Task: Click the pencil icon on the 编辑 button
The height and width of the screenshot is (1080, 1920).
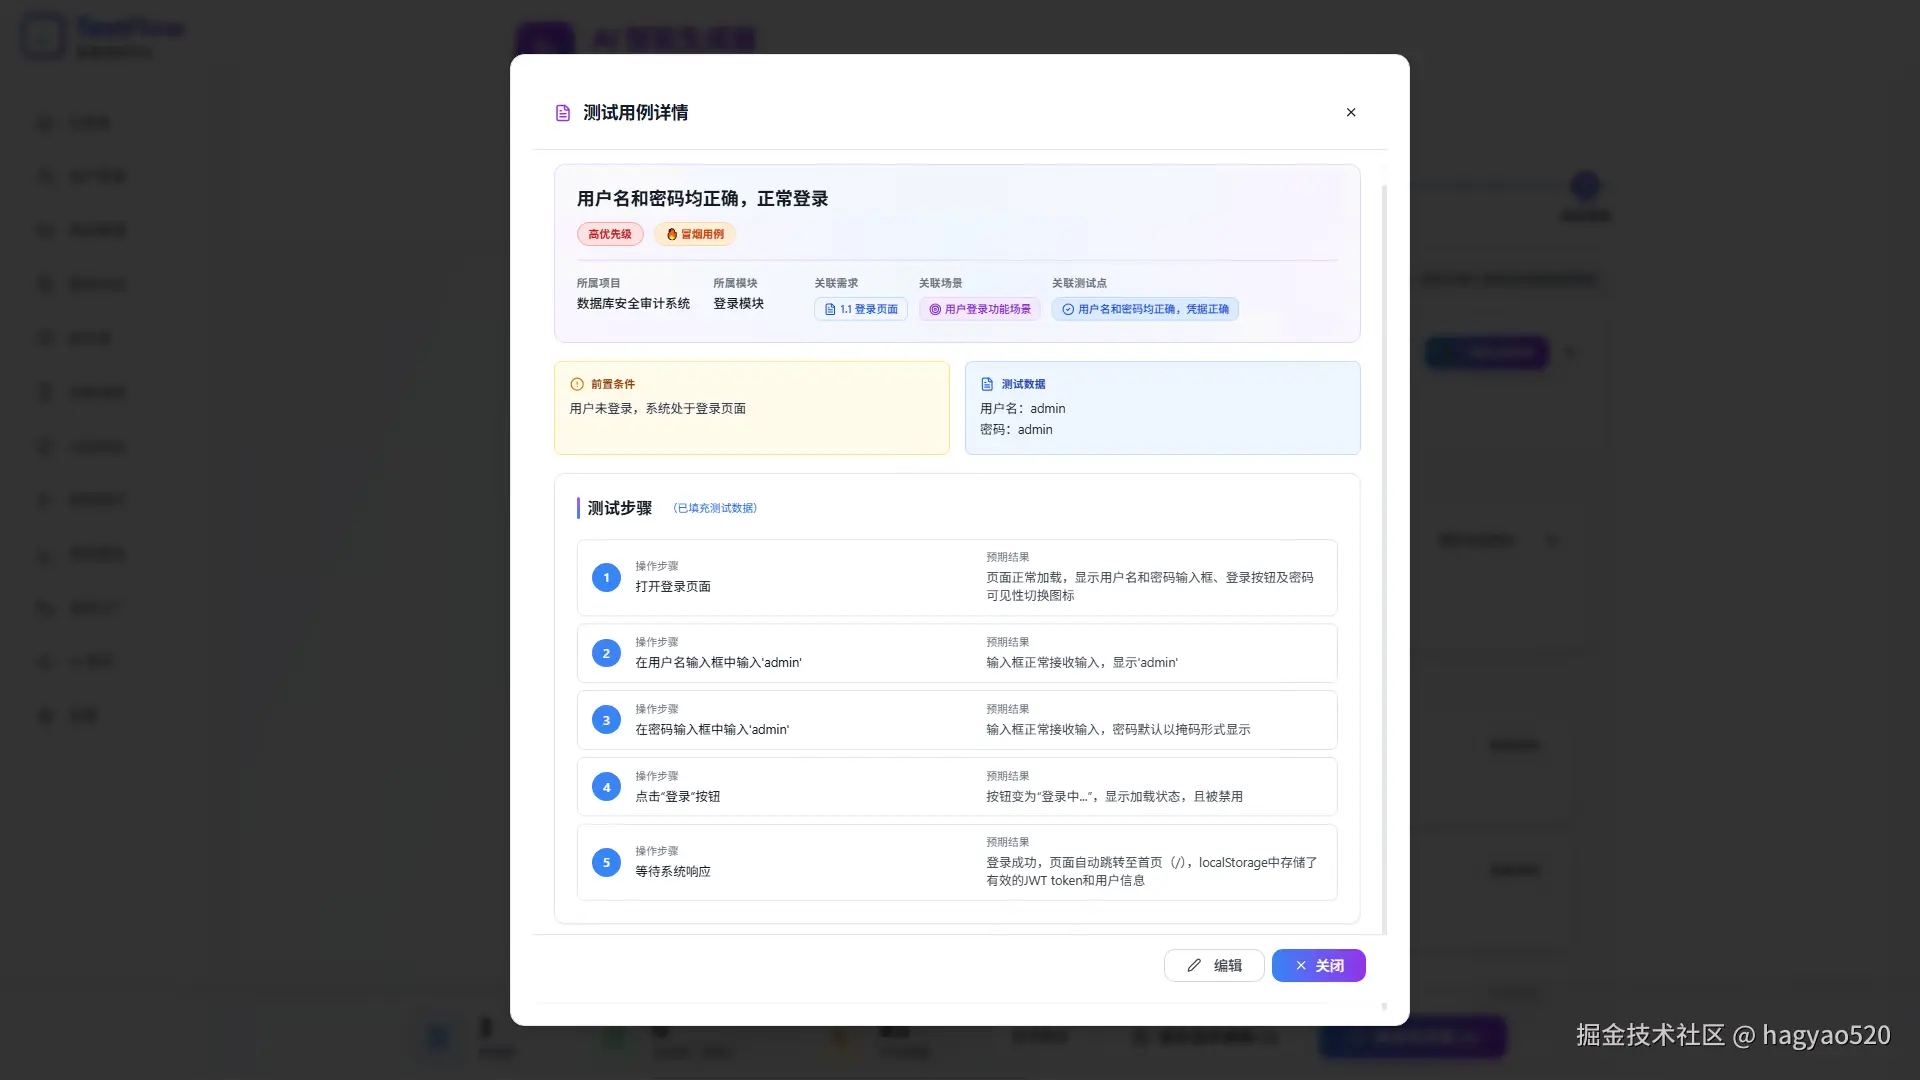Action: click(x=1194, y=965)
